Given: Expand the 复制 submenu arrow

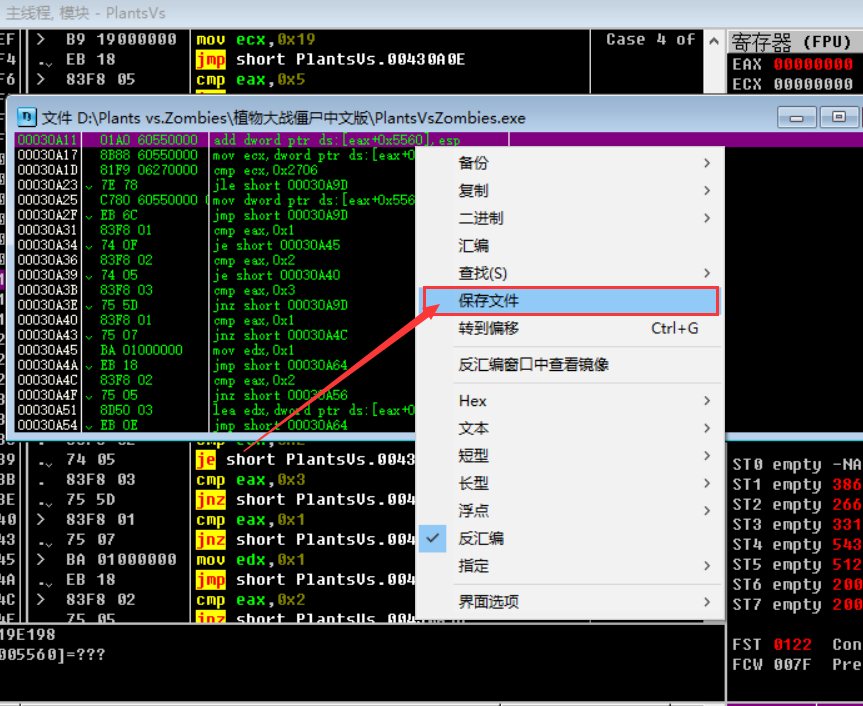Looking at the screenshot, I should pos(707,190).
